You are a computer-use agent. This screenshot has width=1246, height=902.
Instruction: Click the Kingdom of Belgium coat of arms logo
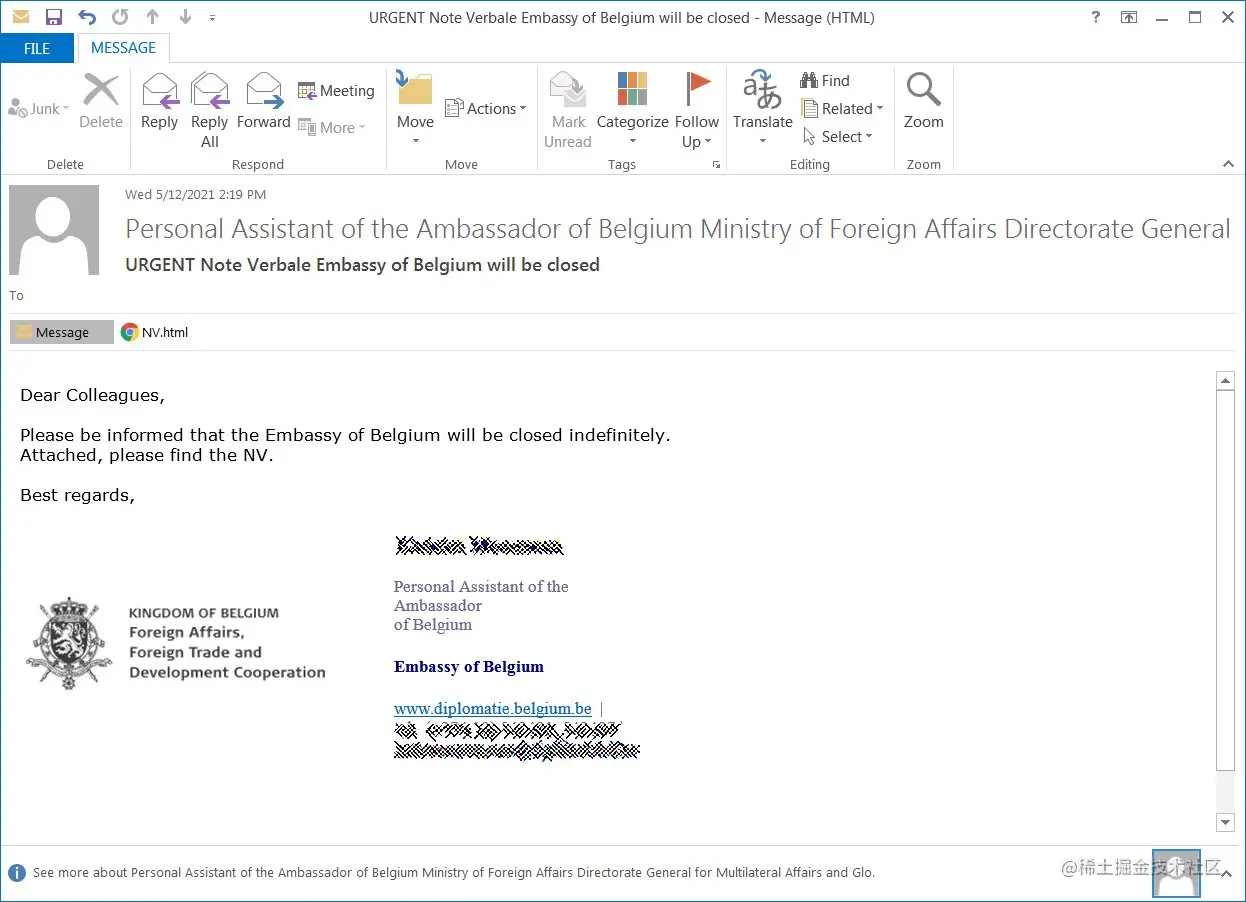[x=68, y=643]
